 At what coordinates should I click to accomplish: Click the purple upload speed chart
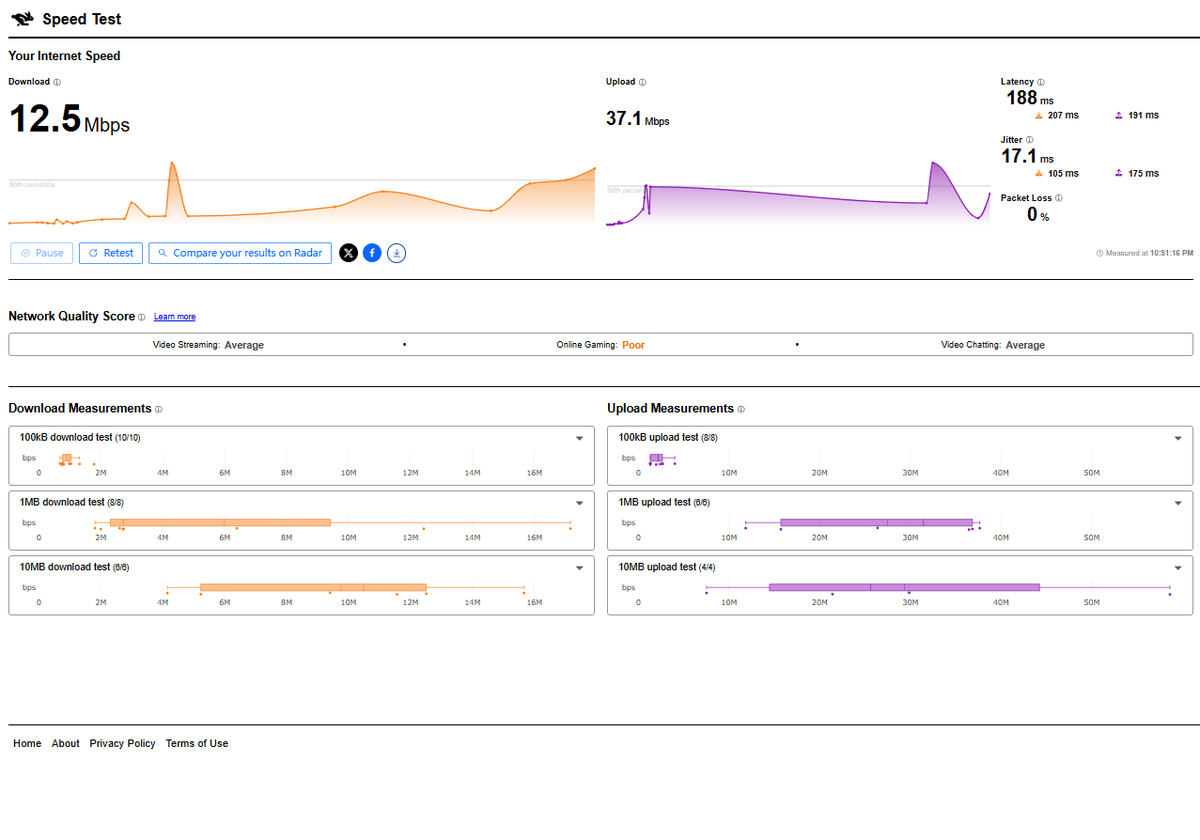pyautogui.click(x=798, y=194)
